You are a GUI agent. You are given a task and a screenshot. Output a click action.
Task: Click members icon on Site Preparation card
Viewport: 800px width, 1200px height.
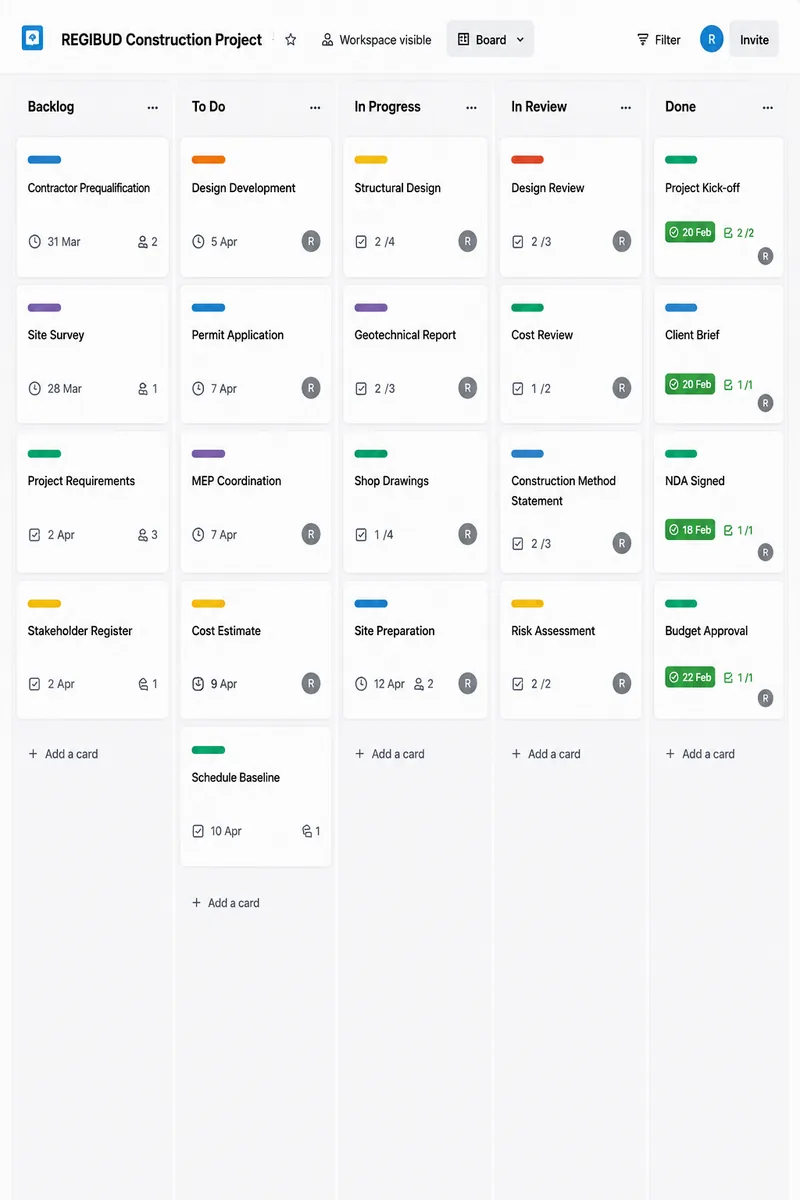pos(419,684)
